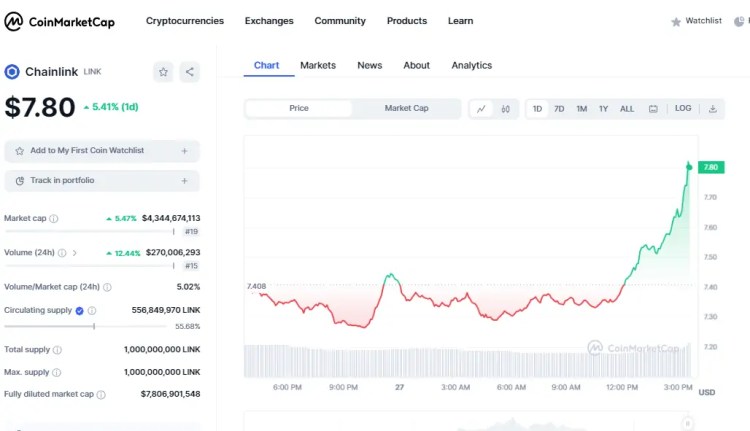Screen dimensions: 750x431
Task: Click the 5.41% (1d) price change
Action: 111,107
